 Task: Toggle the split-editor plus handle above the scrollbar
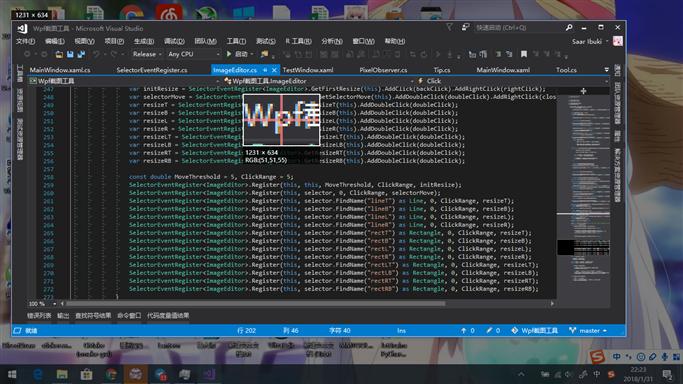583,91
